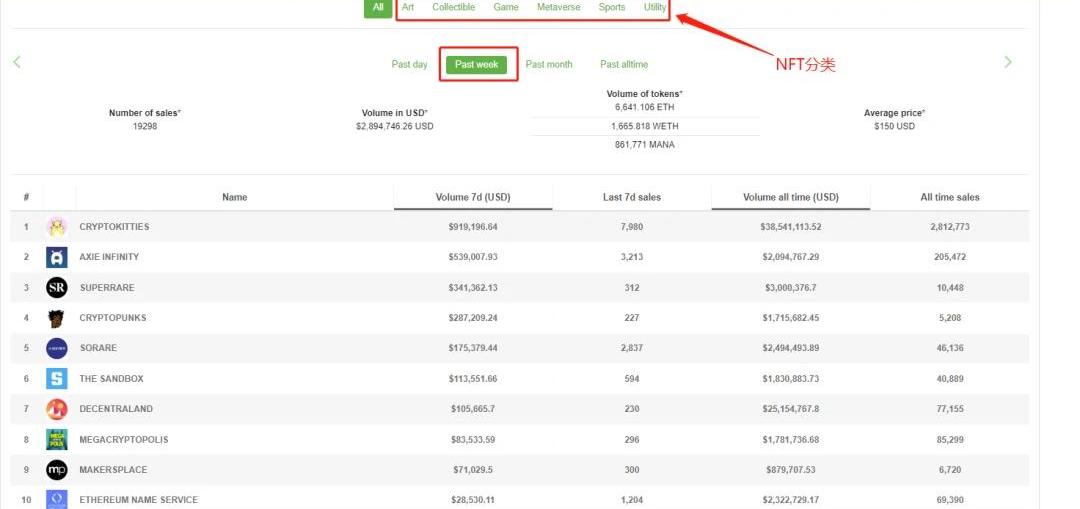Click the 7,980 last 7d sales value
Image resolution: width=1080 pixels, height=509 pixels.
(x=632, y=227)
